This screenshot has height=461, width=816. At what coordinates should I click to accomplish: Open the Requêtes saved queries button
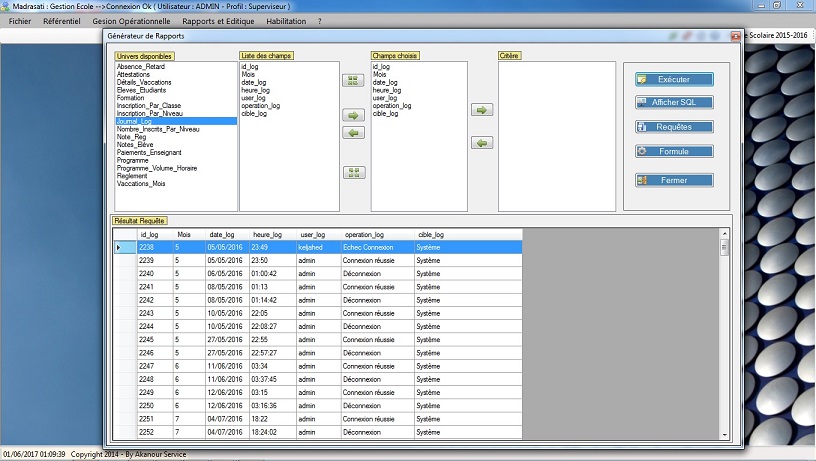[x=674, y=127]
